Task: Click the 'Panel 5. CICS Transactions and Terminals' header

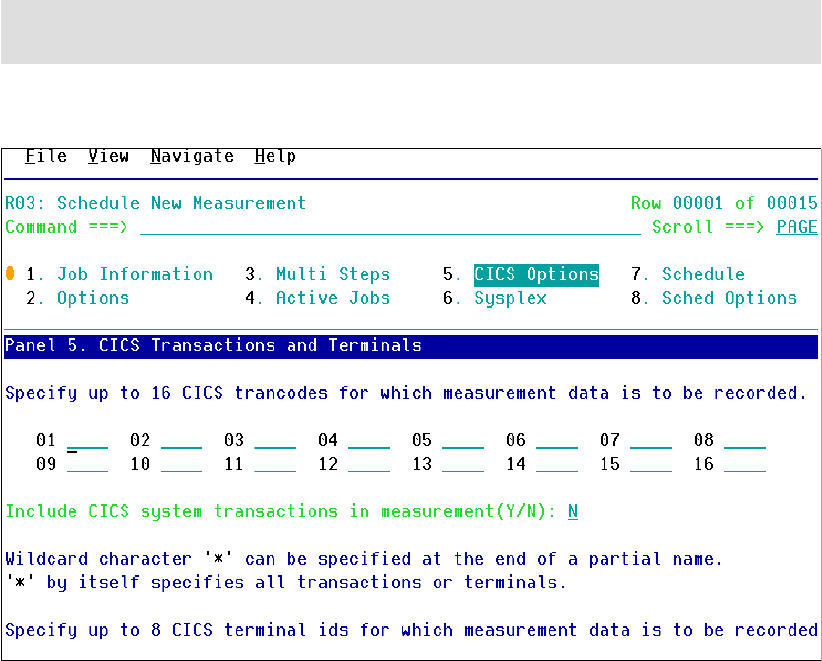Action: [x=411, y=346]
